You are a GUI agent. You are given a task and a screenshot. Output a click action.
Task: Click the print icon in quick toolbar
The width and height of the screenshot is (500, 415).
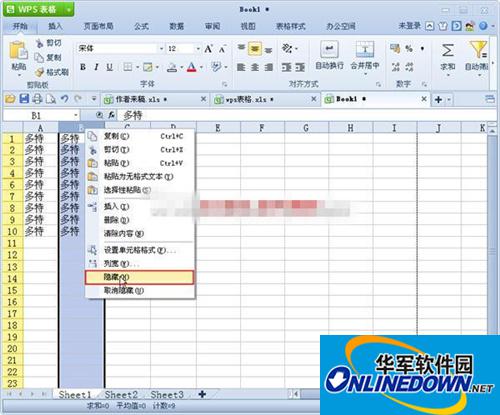coord(37,99)
